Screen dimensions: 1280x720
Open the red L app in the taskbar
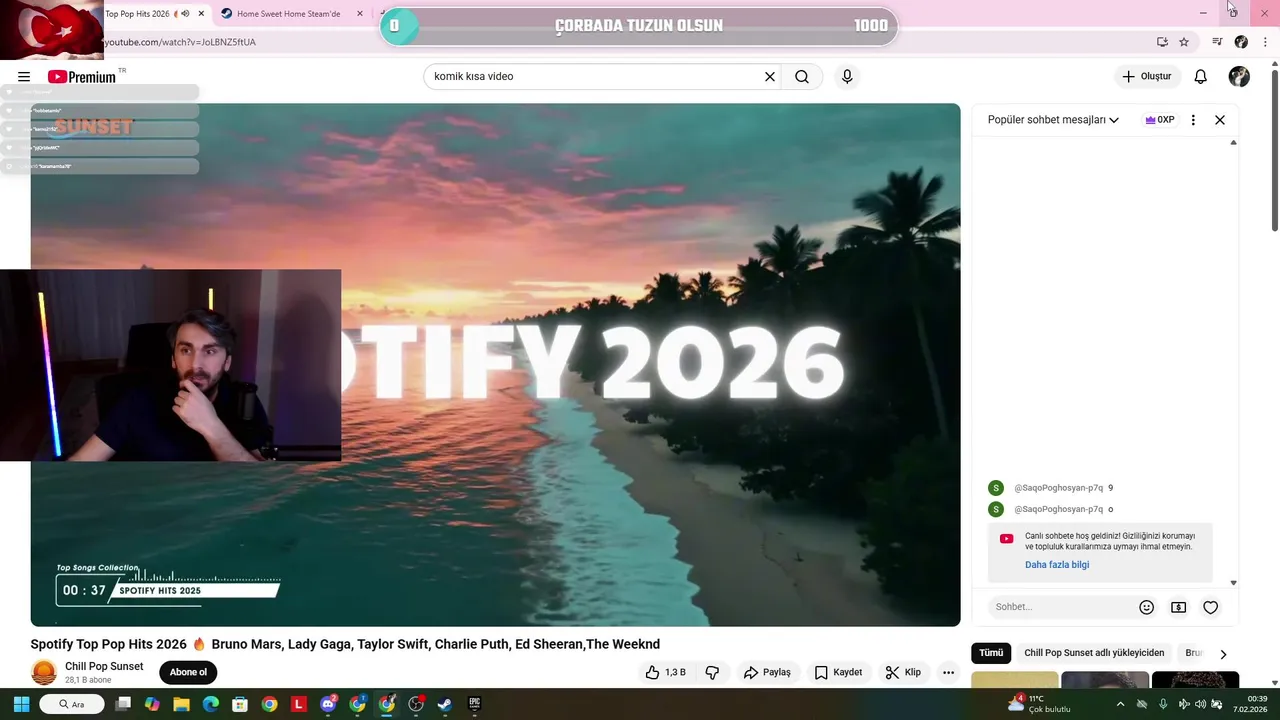[299, 704]
